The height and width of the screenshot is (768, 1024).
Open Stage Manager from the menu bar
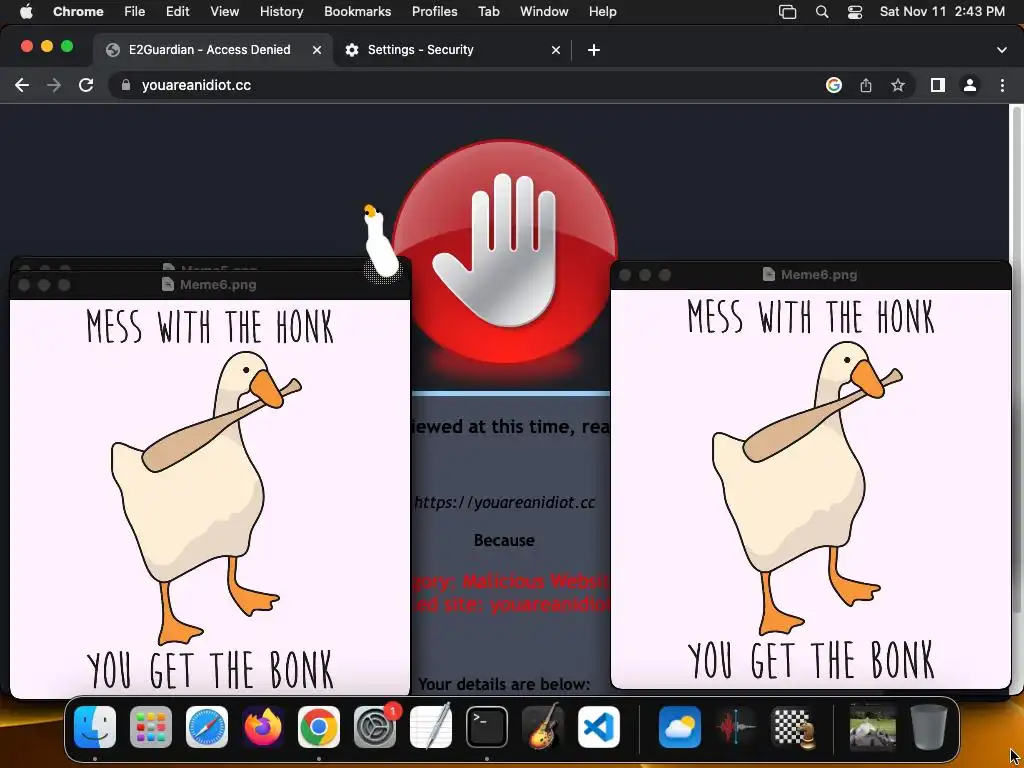point(788,12)
